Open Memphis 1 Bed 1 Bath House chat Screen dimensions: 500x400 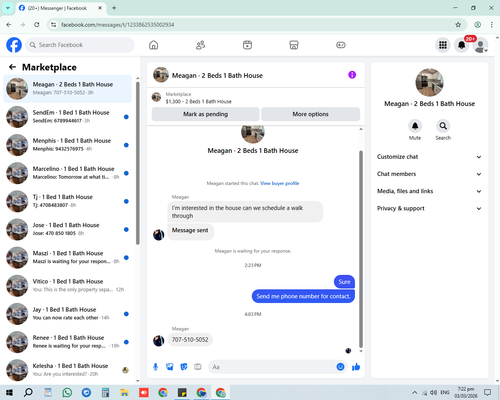pos(67,145)
